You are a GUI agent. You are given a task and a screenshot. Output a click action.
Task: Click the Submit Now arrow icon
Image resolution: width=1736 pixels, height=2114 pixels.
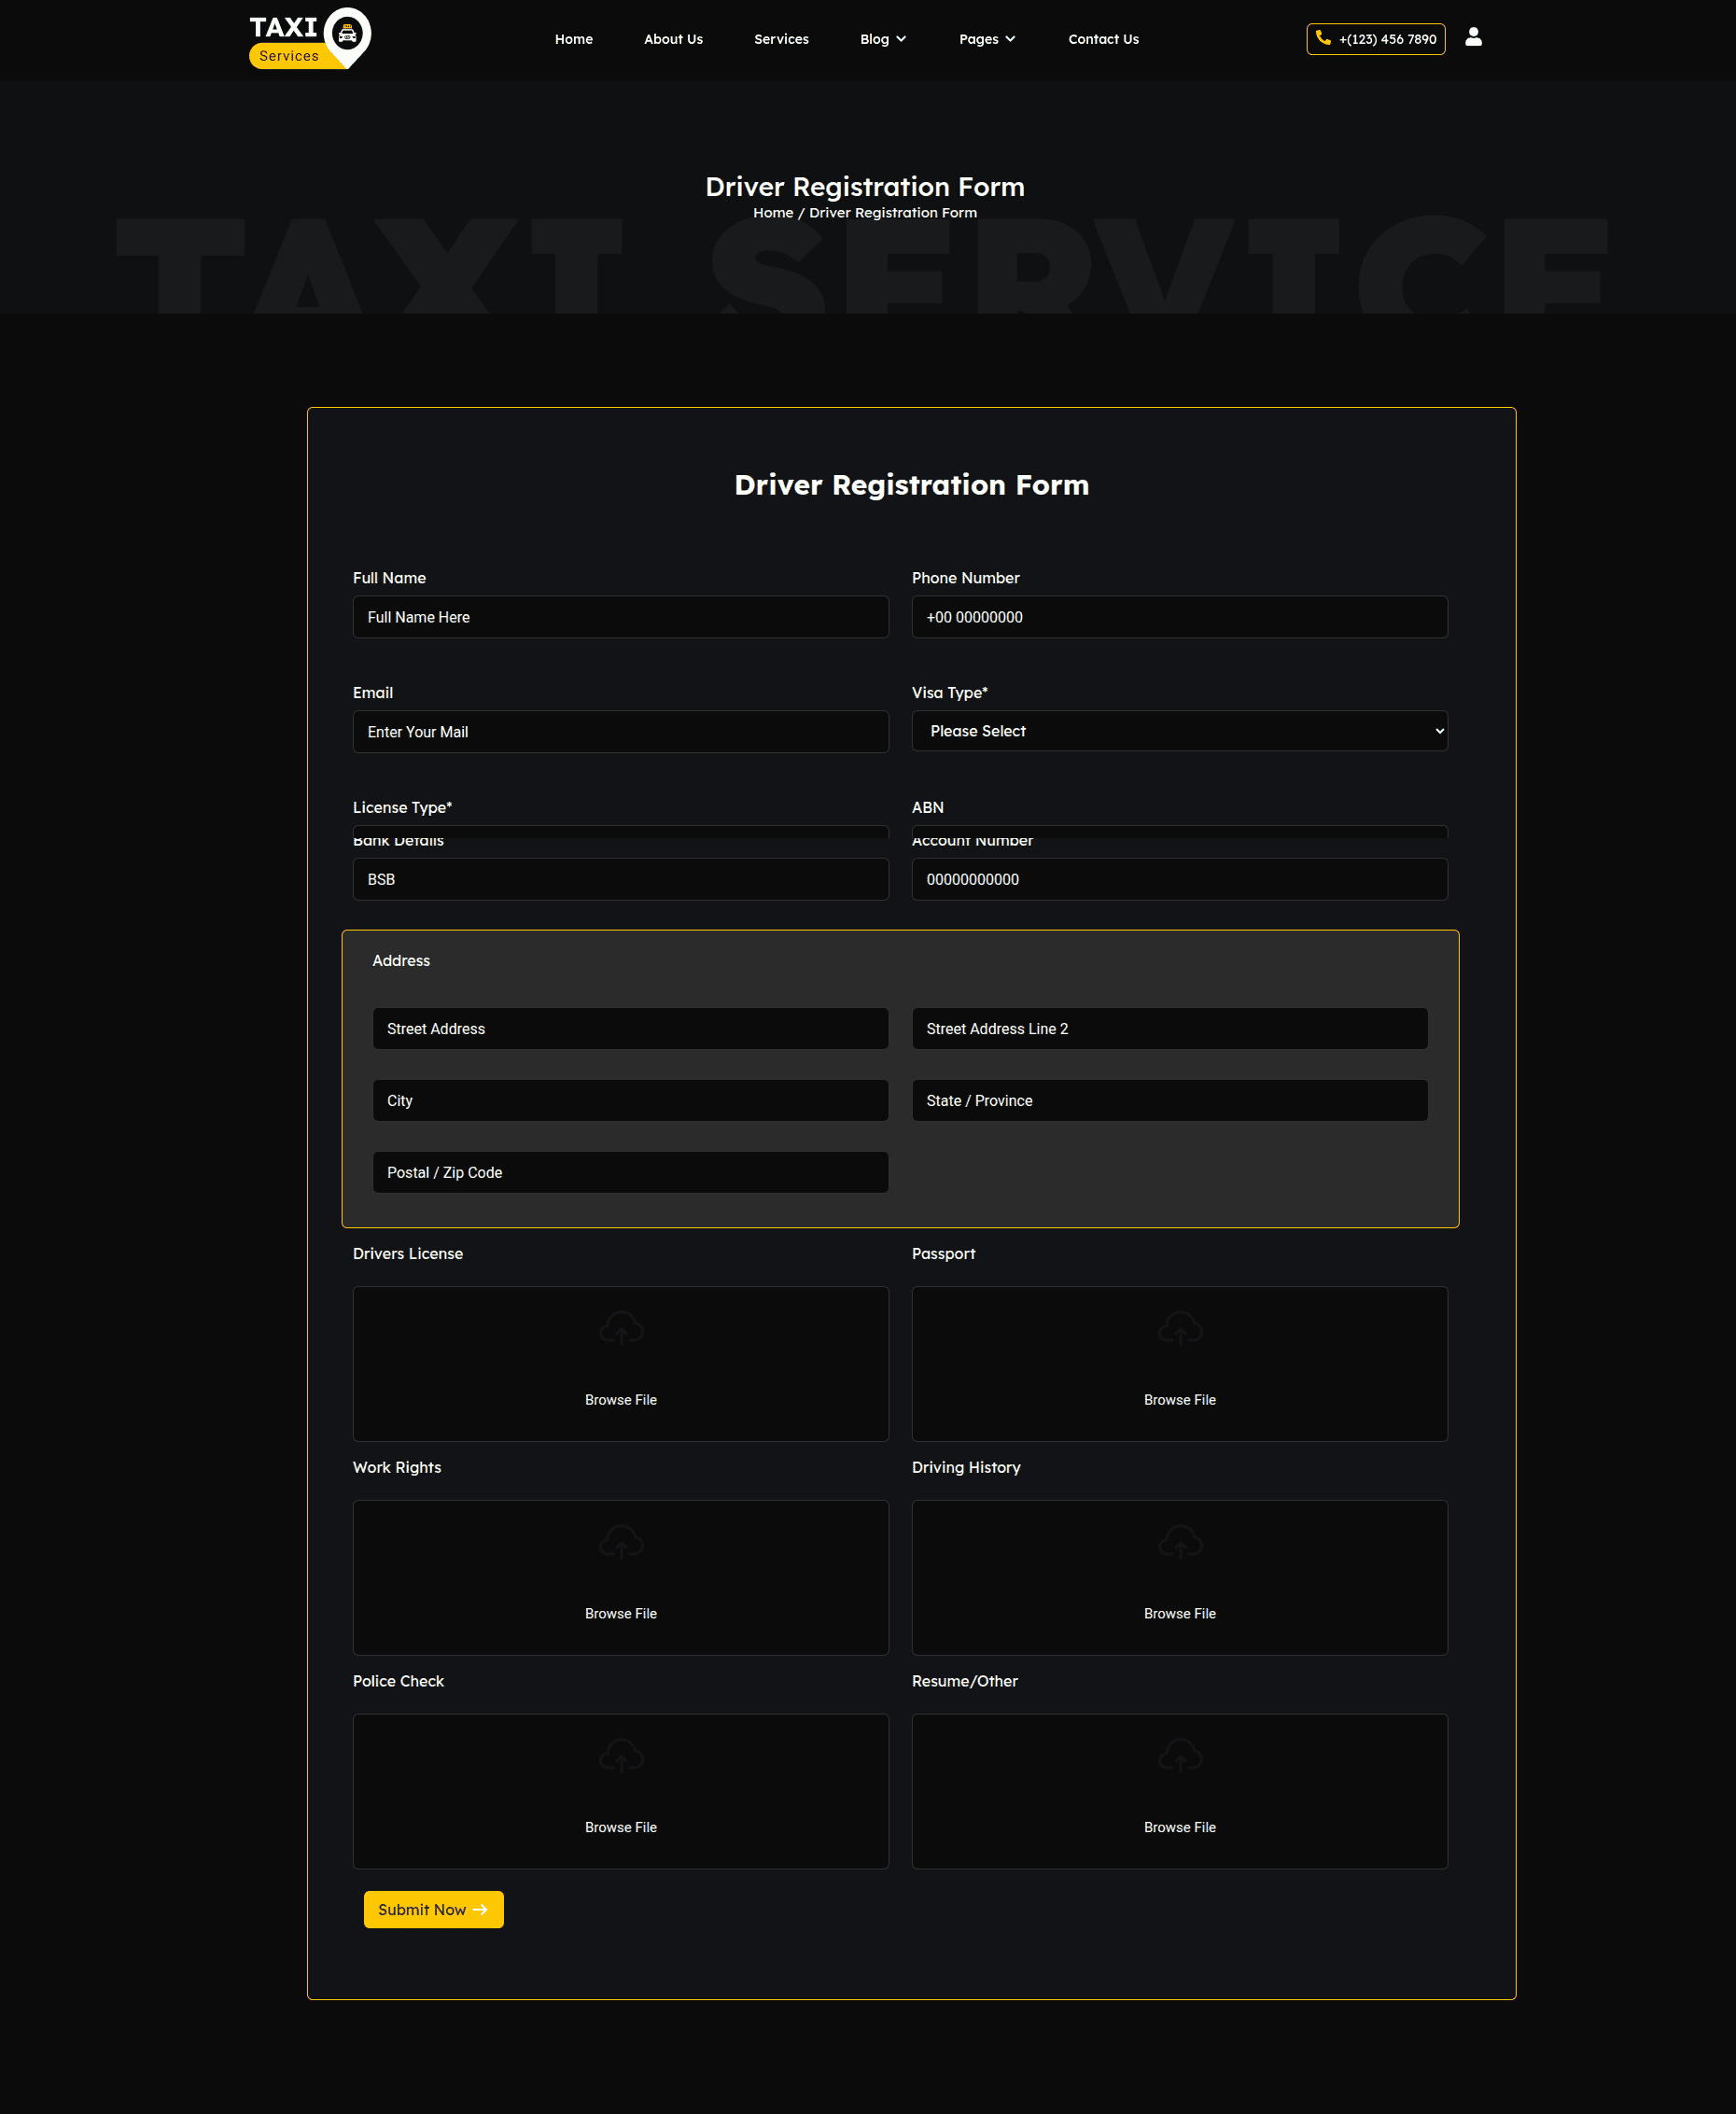point(481,1909)
